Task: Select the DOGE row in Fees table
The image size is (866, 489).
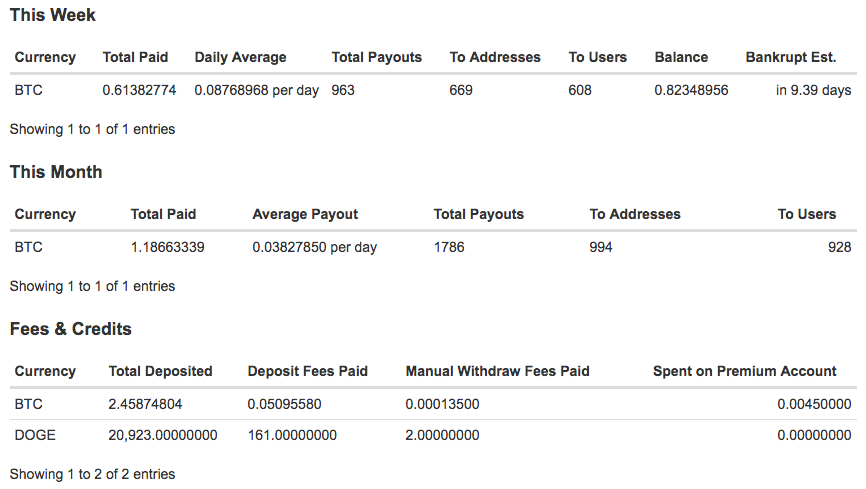Action: point(433,435)
